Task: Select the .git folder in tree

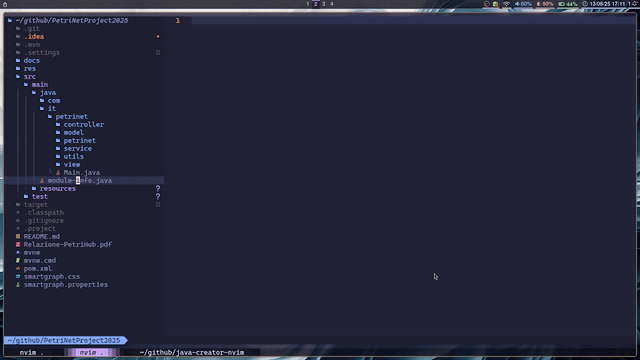Action: tap(31, 29)
